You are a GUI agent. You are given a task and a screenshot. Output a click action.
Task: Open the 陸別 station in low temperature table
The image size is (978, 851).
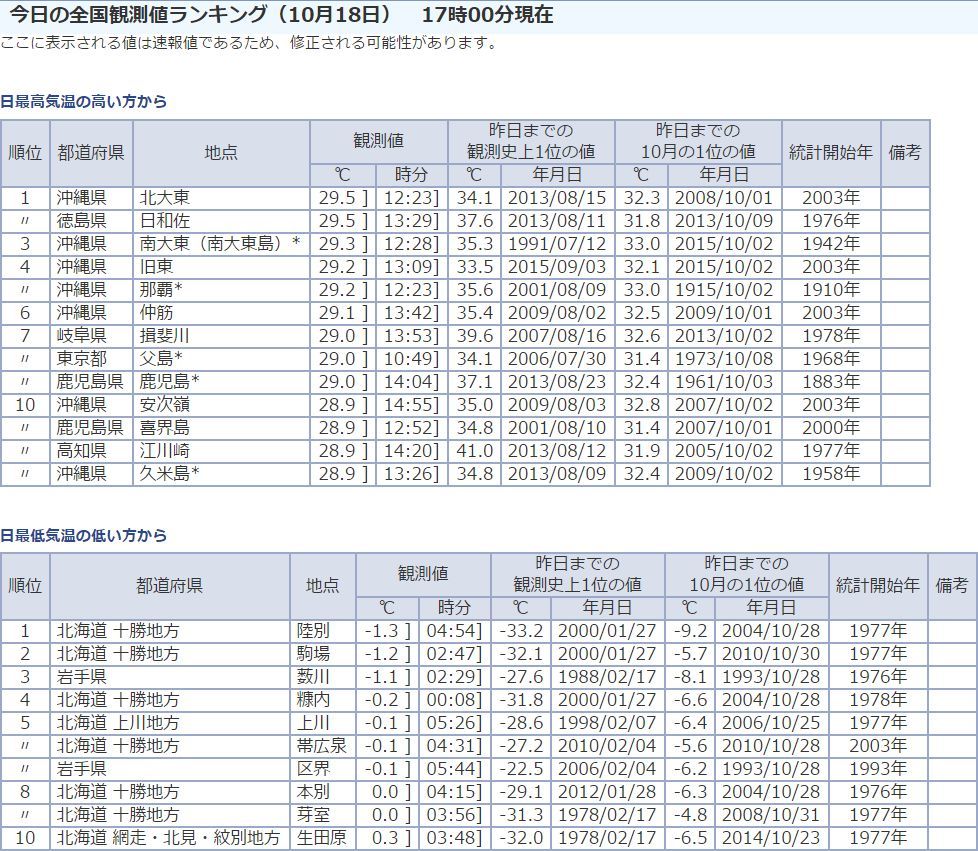(x=313, y=631)
